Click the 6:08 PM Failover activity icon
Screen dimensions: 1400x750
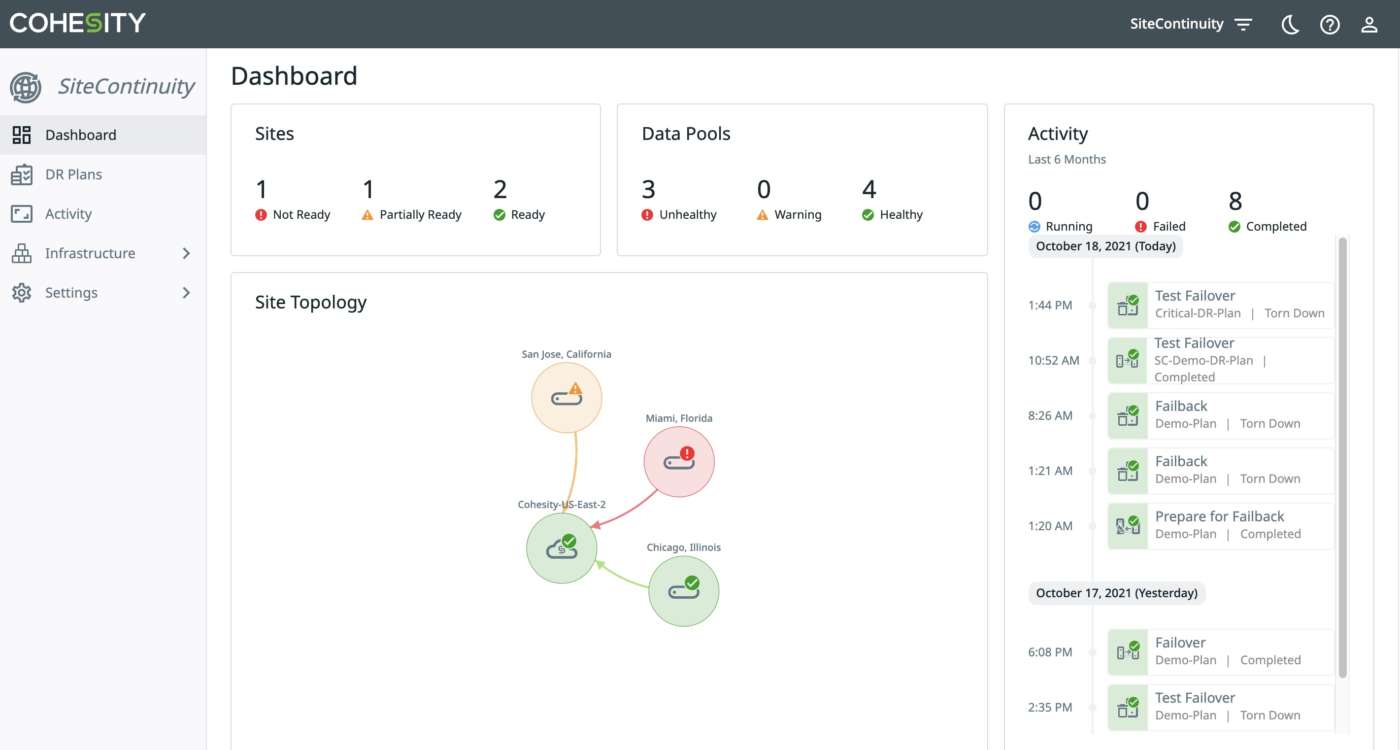(x=1128, y=652)
